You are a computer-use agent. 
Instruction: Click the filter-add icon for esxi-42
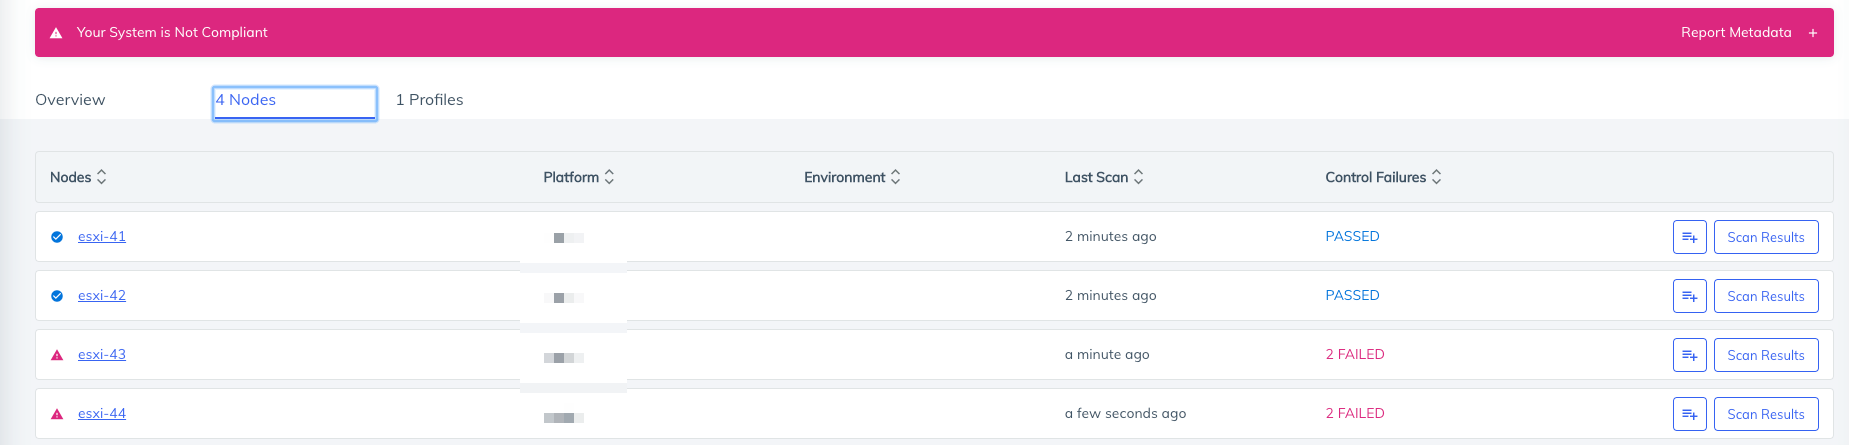pyautogui.click(x=1689, y=296)
